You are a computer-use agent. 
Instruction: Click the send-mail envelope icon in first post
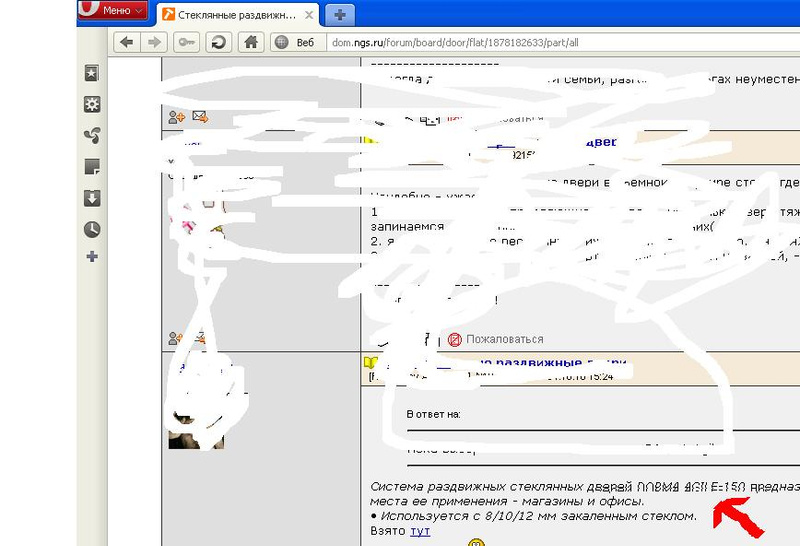click(x=200, y=117)
